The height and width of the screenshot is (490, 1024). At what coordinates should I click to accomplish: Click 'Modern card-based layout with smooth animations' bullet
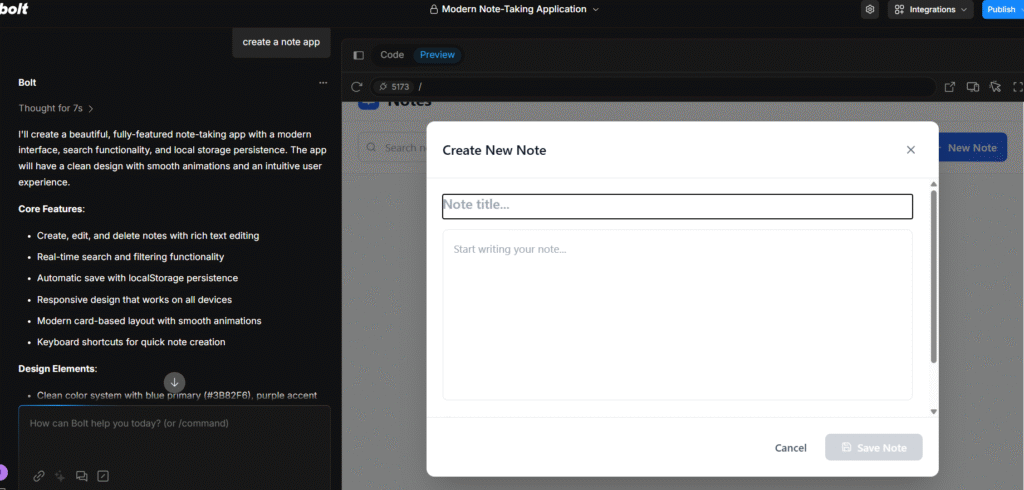(x=149, y=321)
